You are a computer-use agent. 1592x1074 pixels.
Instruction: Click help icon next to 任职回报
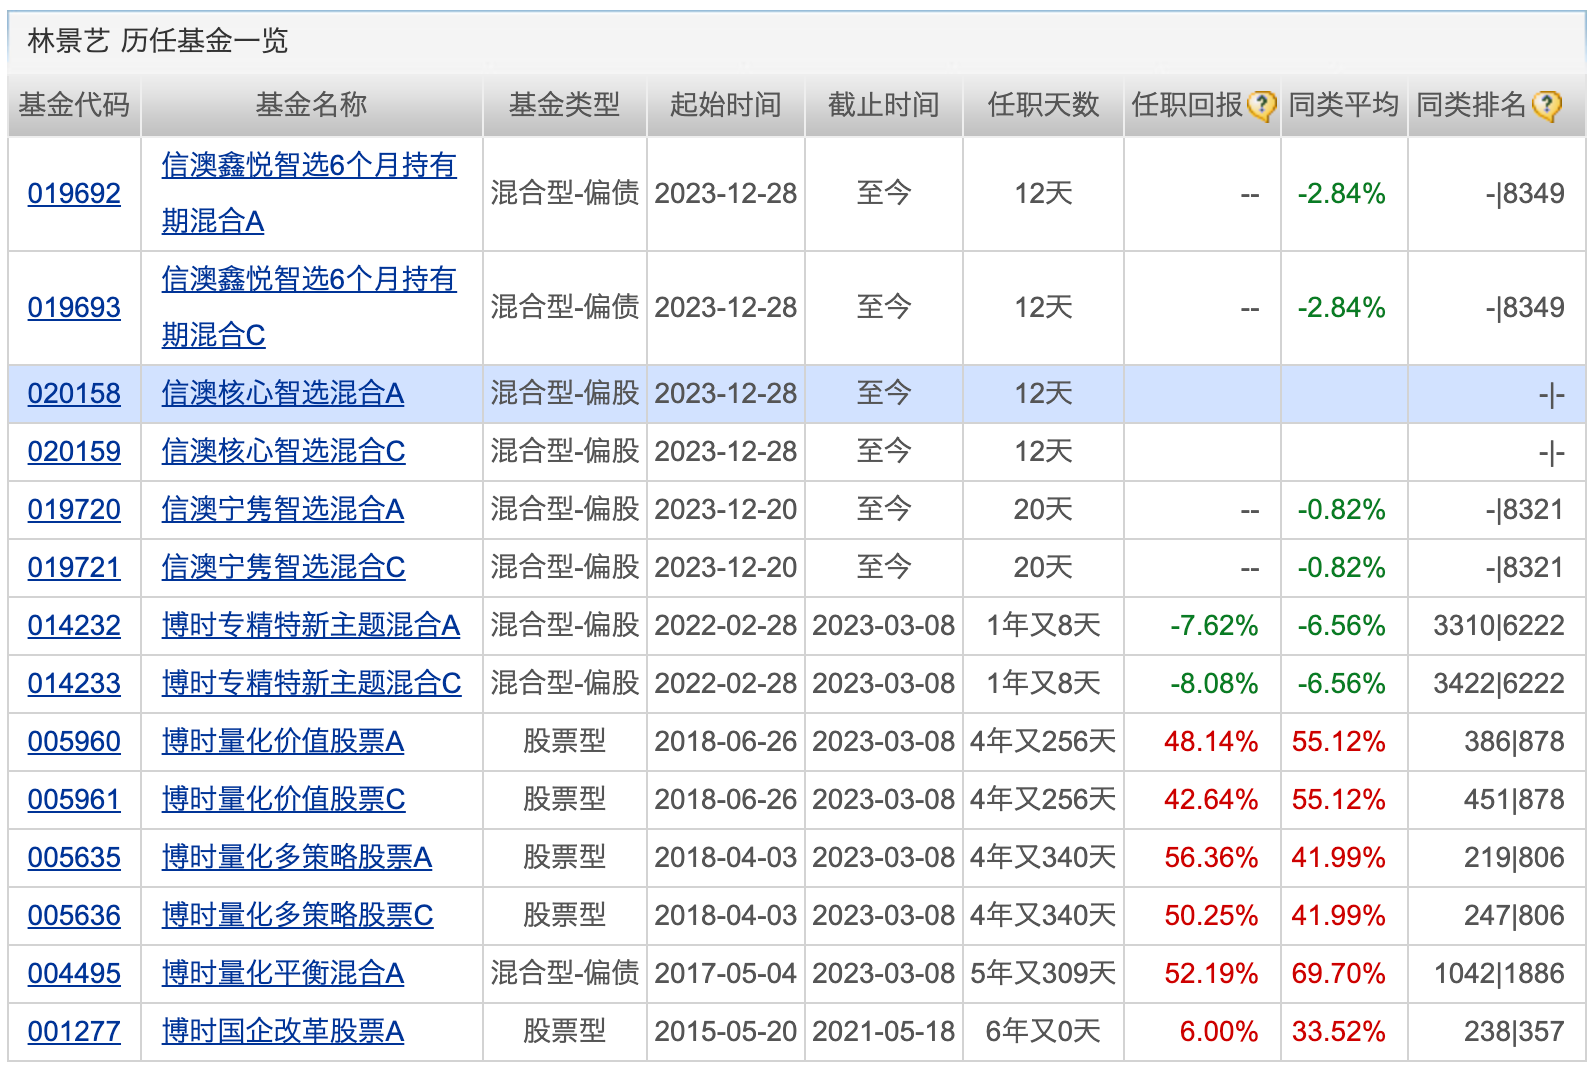1262,105
